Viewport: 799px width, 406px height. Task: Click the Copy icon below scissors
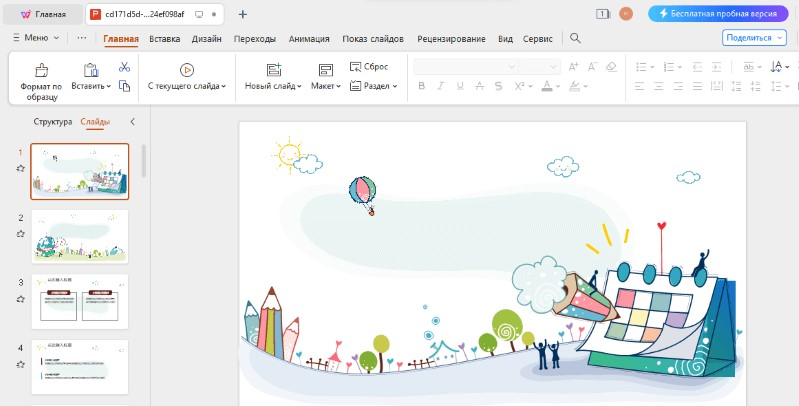124,86
